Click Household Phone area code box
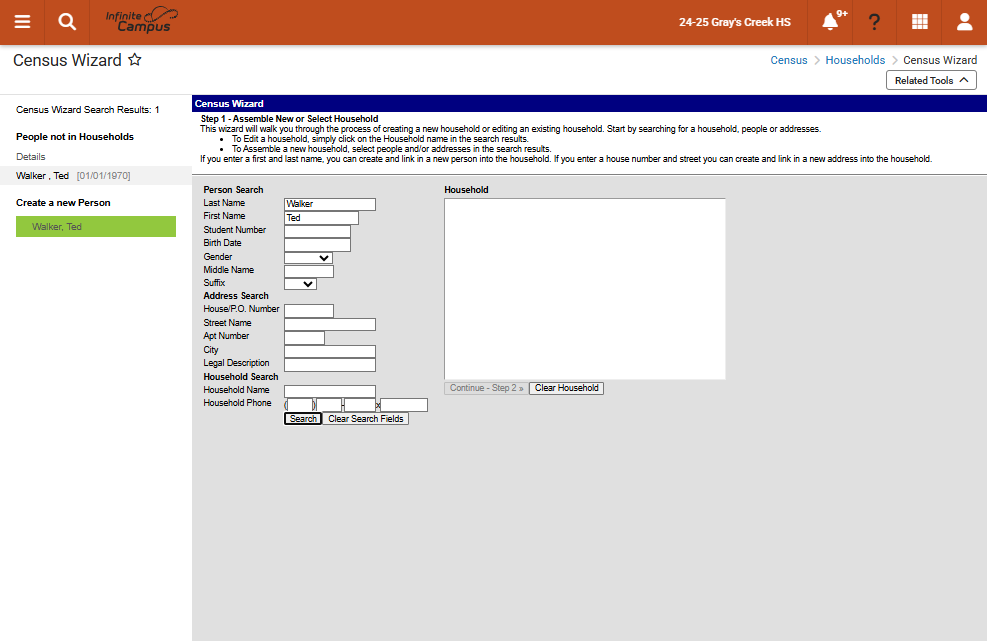The height and width of the screenshot is (641, 987). click(x=300, y=405)
